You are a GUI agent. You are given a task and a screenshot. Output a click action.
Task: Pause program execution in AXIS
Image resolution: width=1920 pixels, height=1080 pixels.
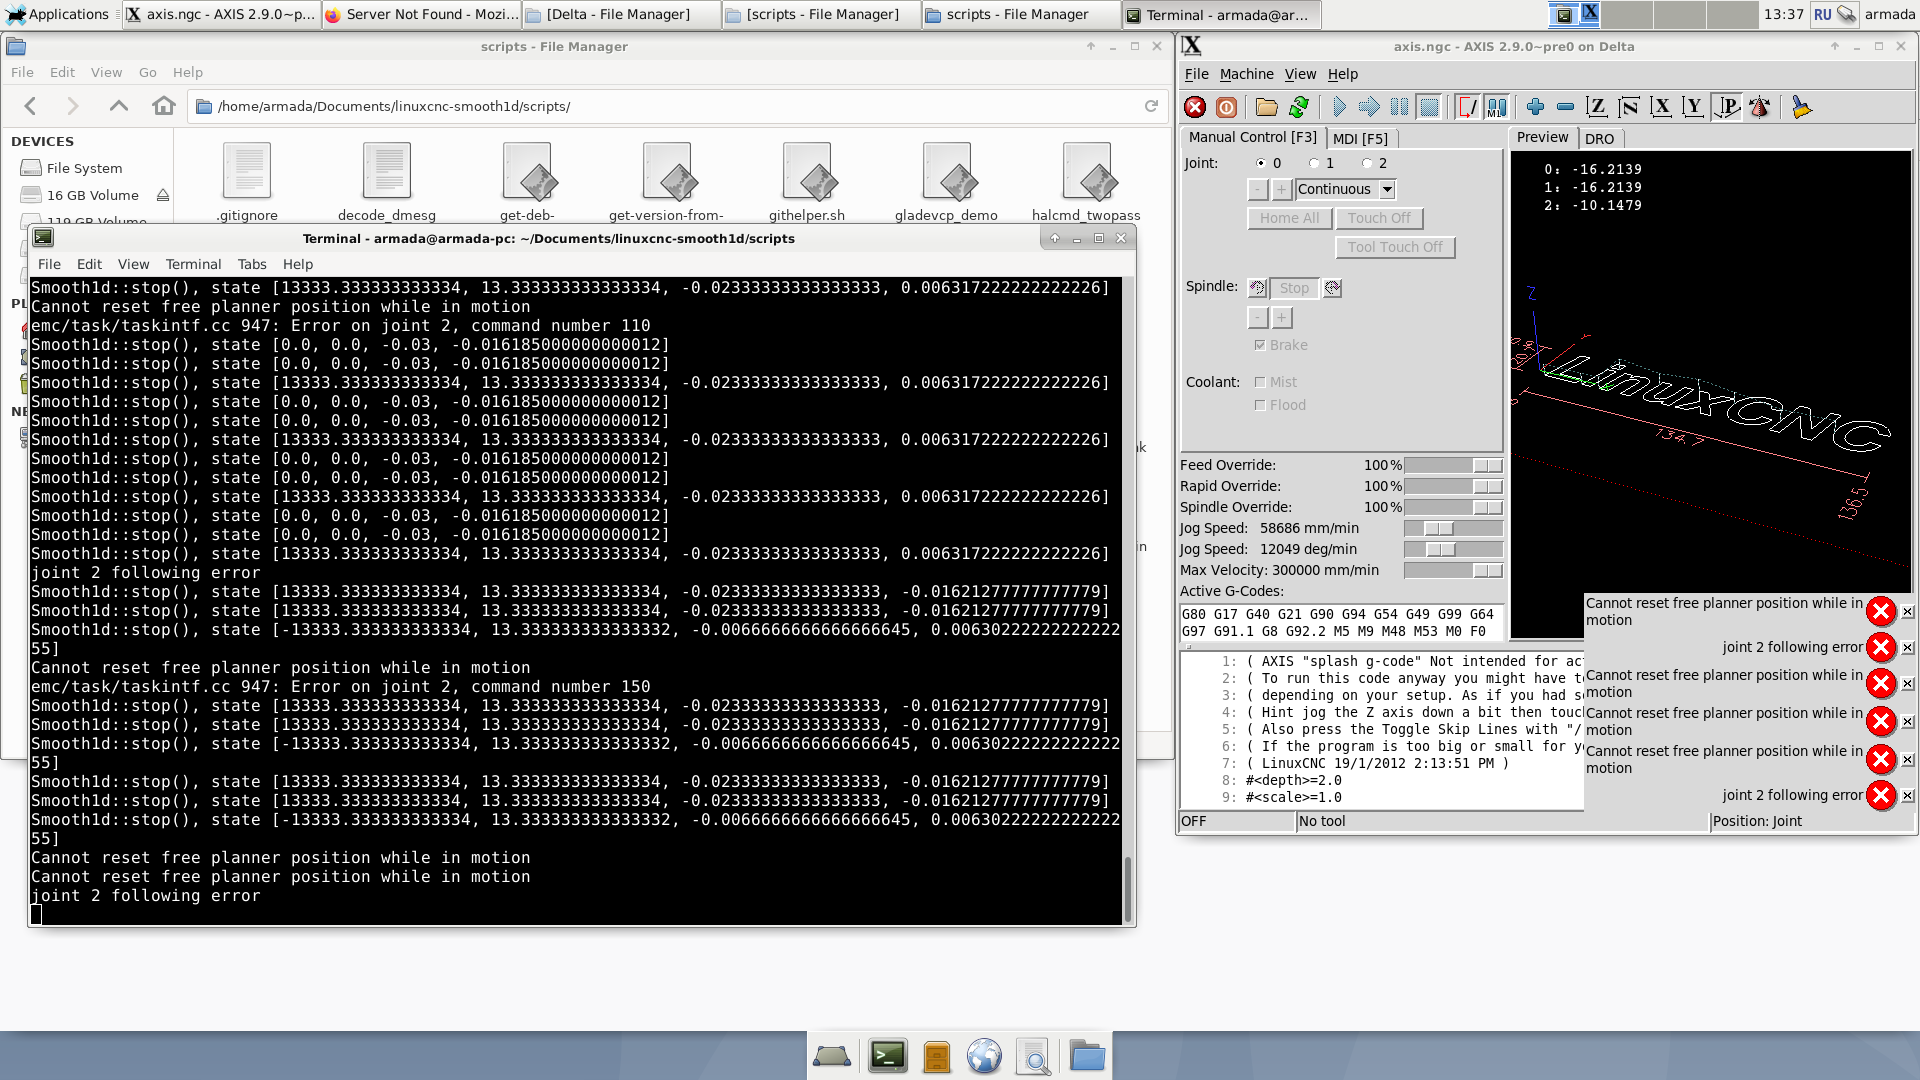[x=1399, y=107]
